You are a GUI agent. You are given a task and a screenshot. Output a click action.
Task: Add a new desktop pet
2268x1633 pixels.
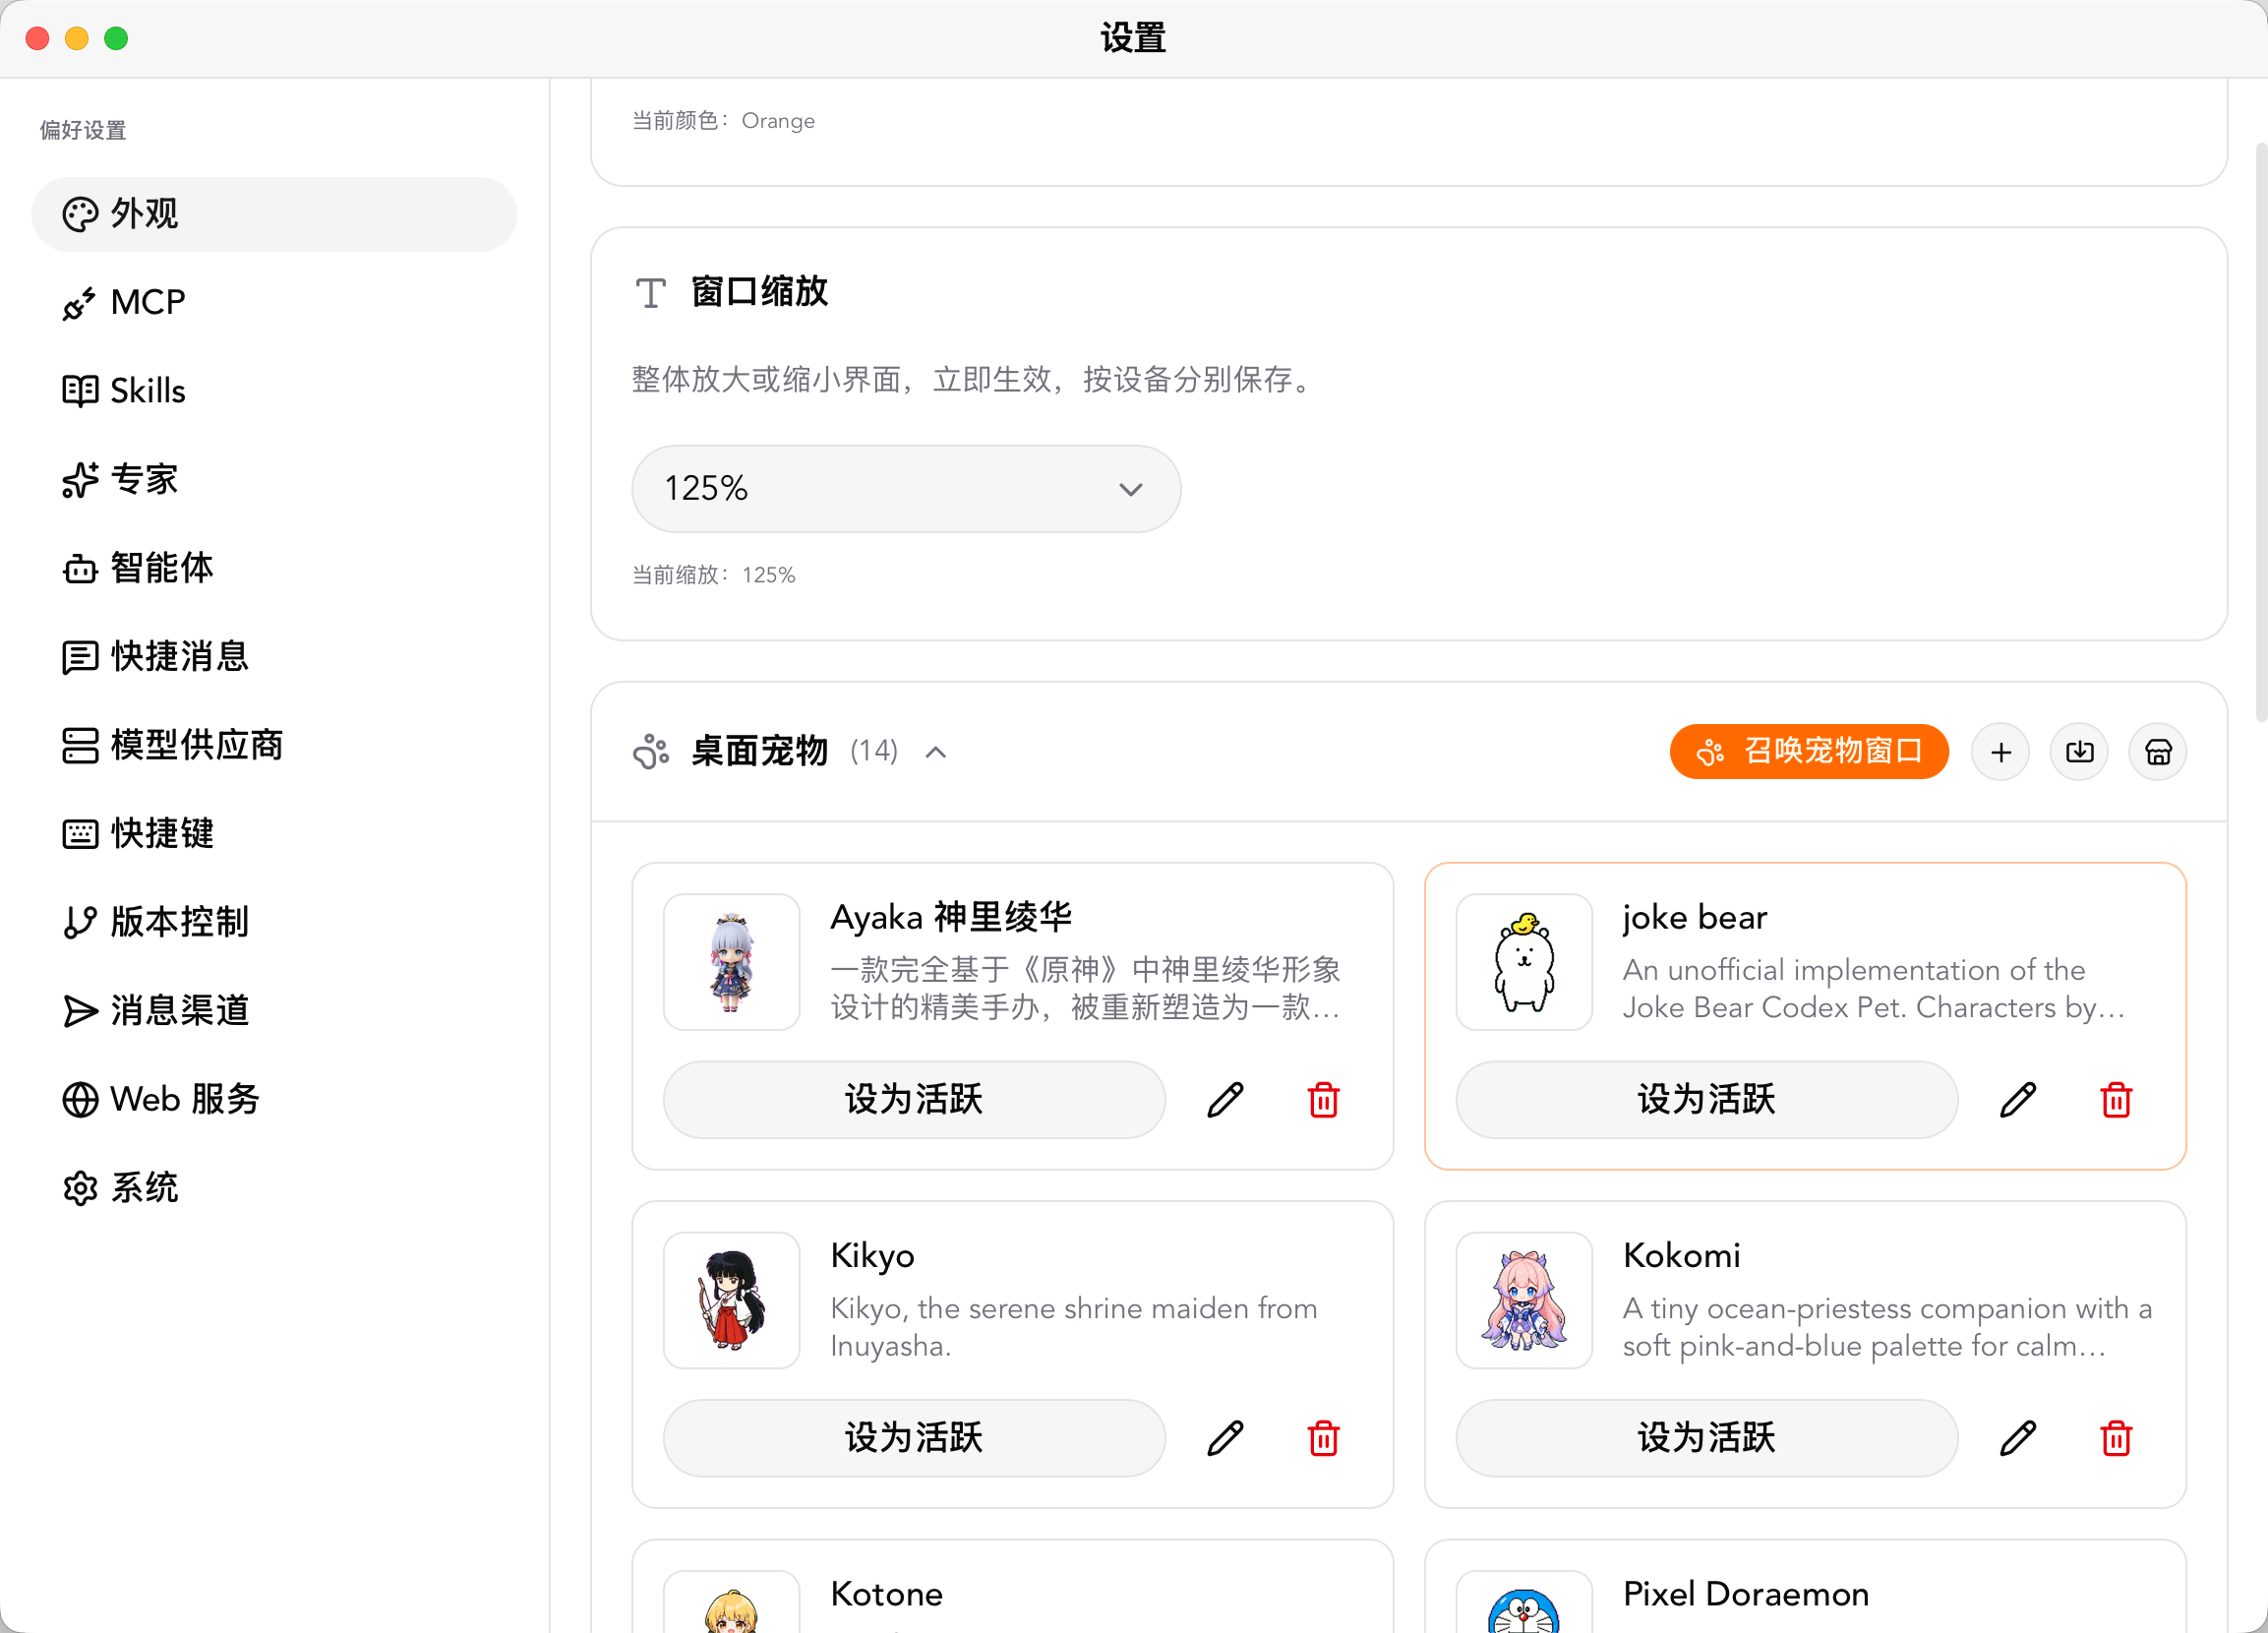click(2001, 752)
